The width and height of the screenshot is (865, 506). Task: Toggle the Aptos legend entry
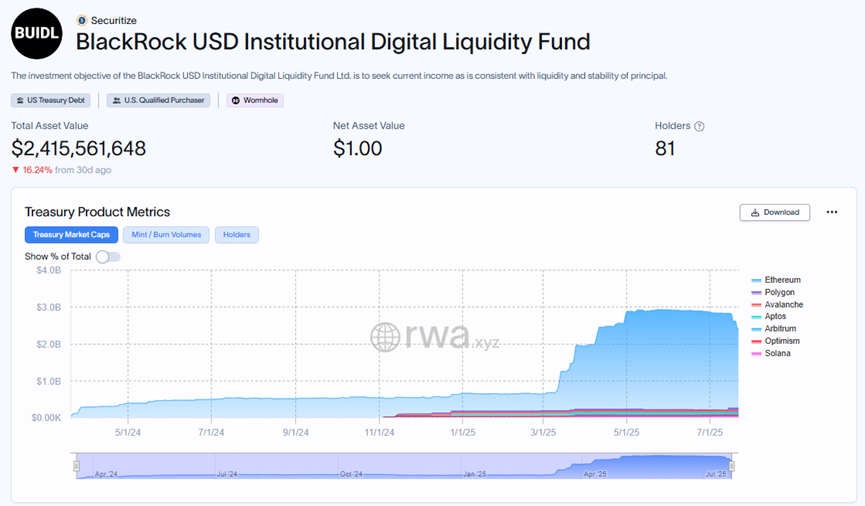[x=775, y=316]
